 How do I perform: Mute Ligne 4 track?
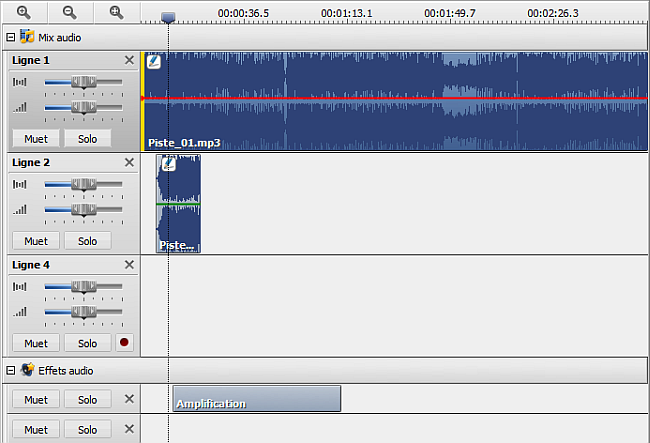36,343
